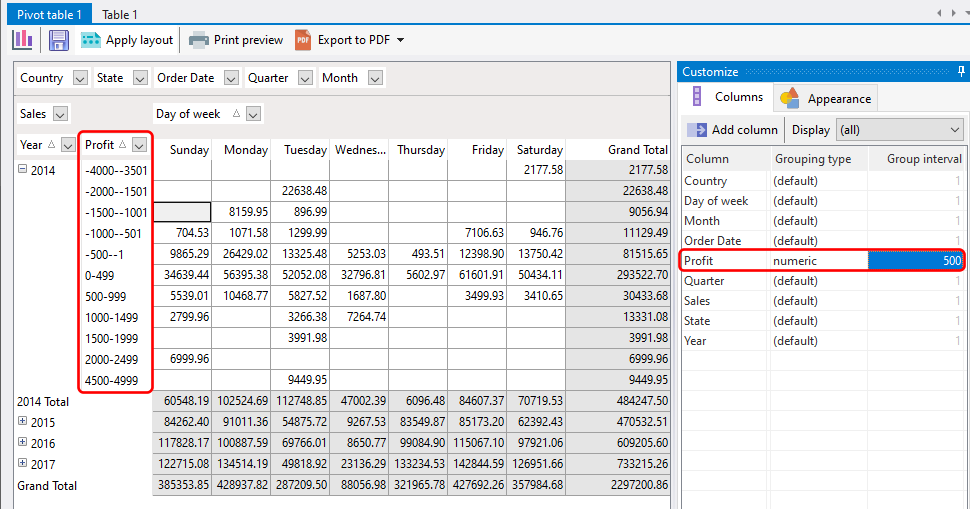Open the Profit field filter dropdown
This screenshot has height=509, width=970.
pos(139,145)
